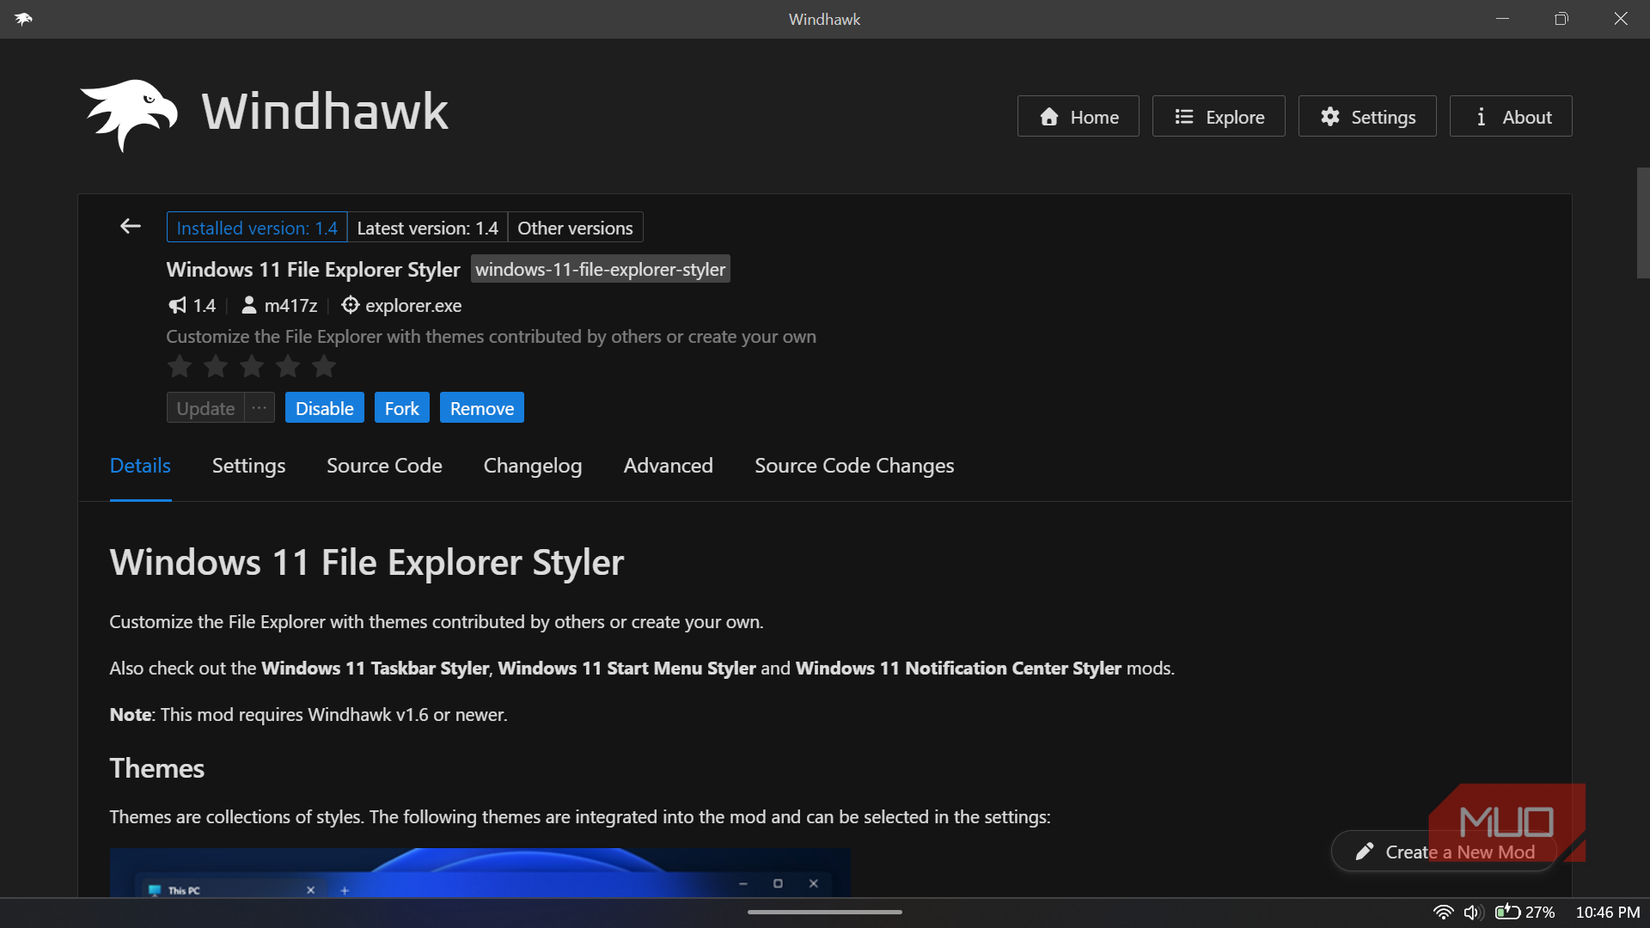Open the Other versions list
This screenshot has width=1650, height=928.
click(x=575, y=228)
